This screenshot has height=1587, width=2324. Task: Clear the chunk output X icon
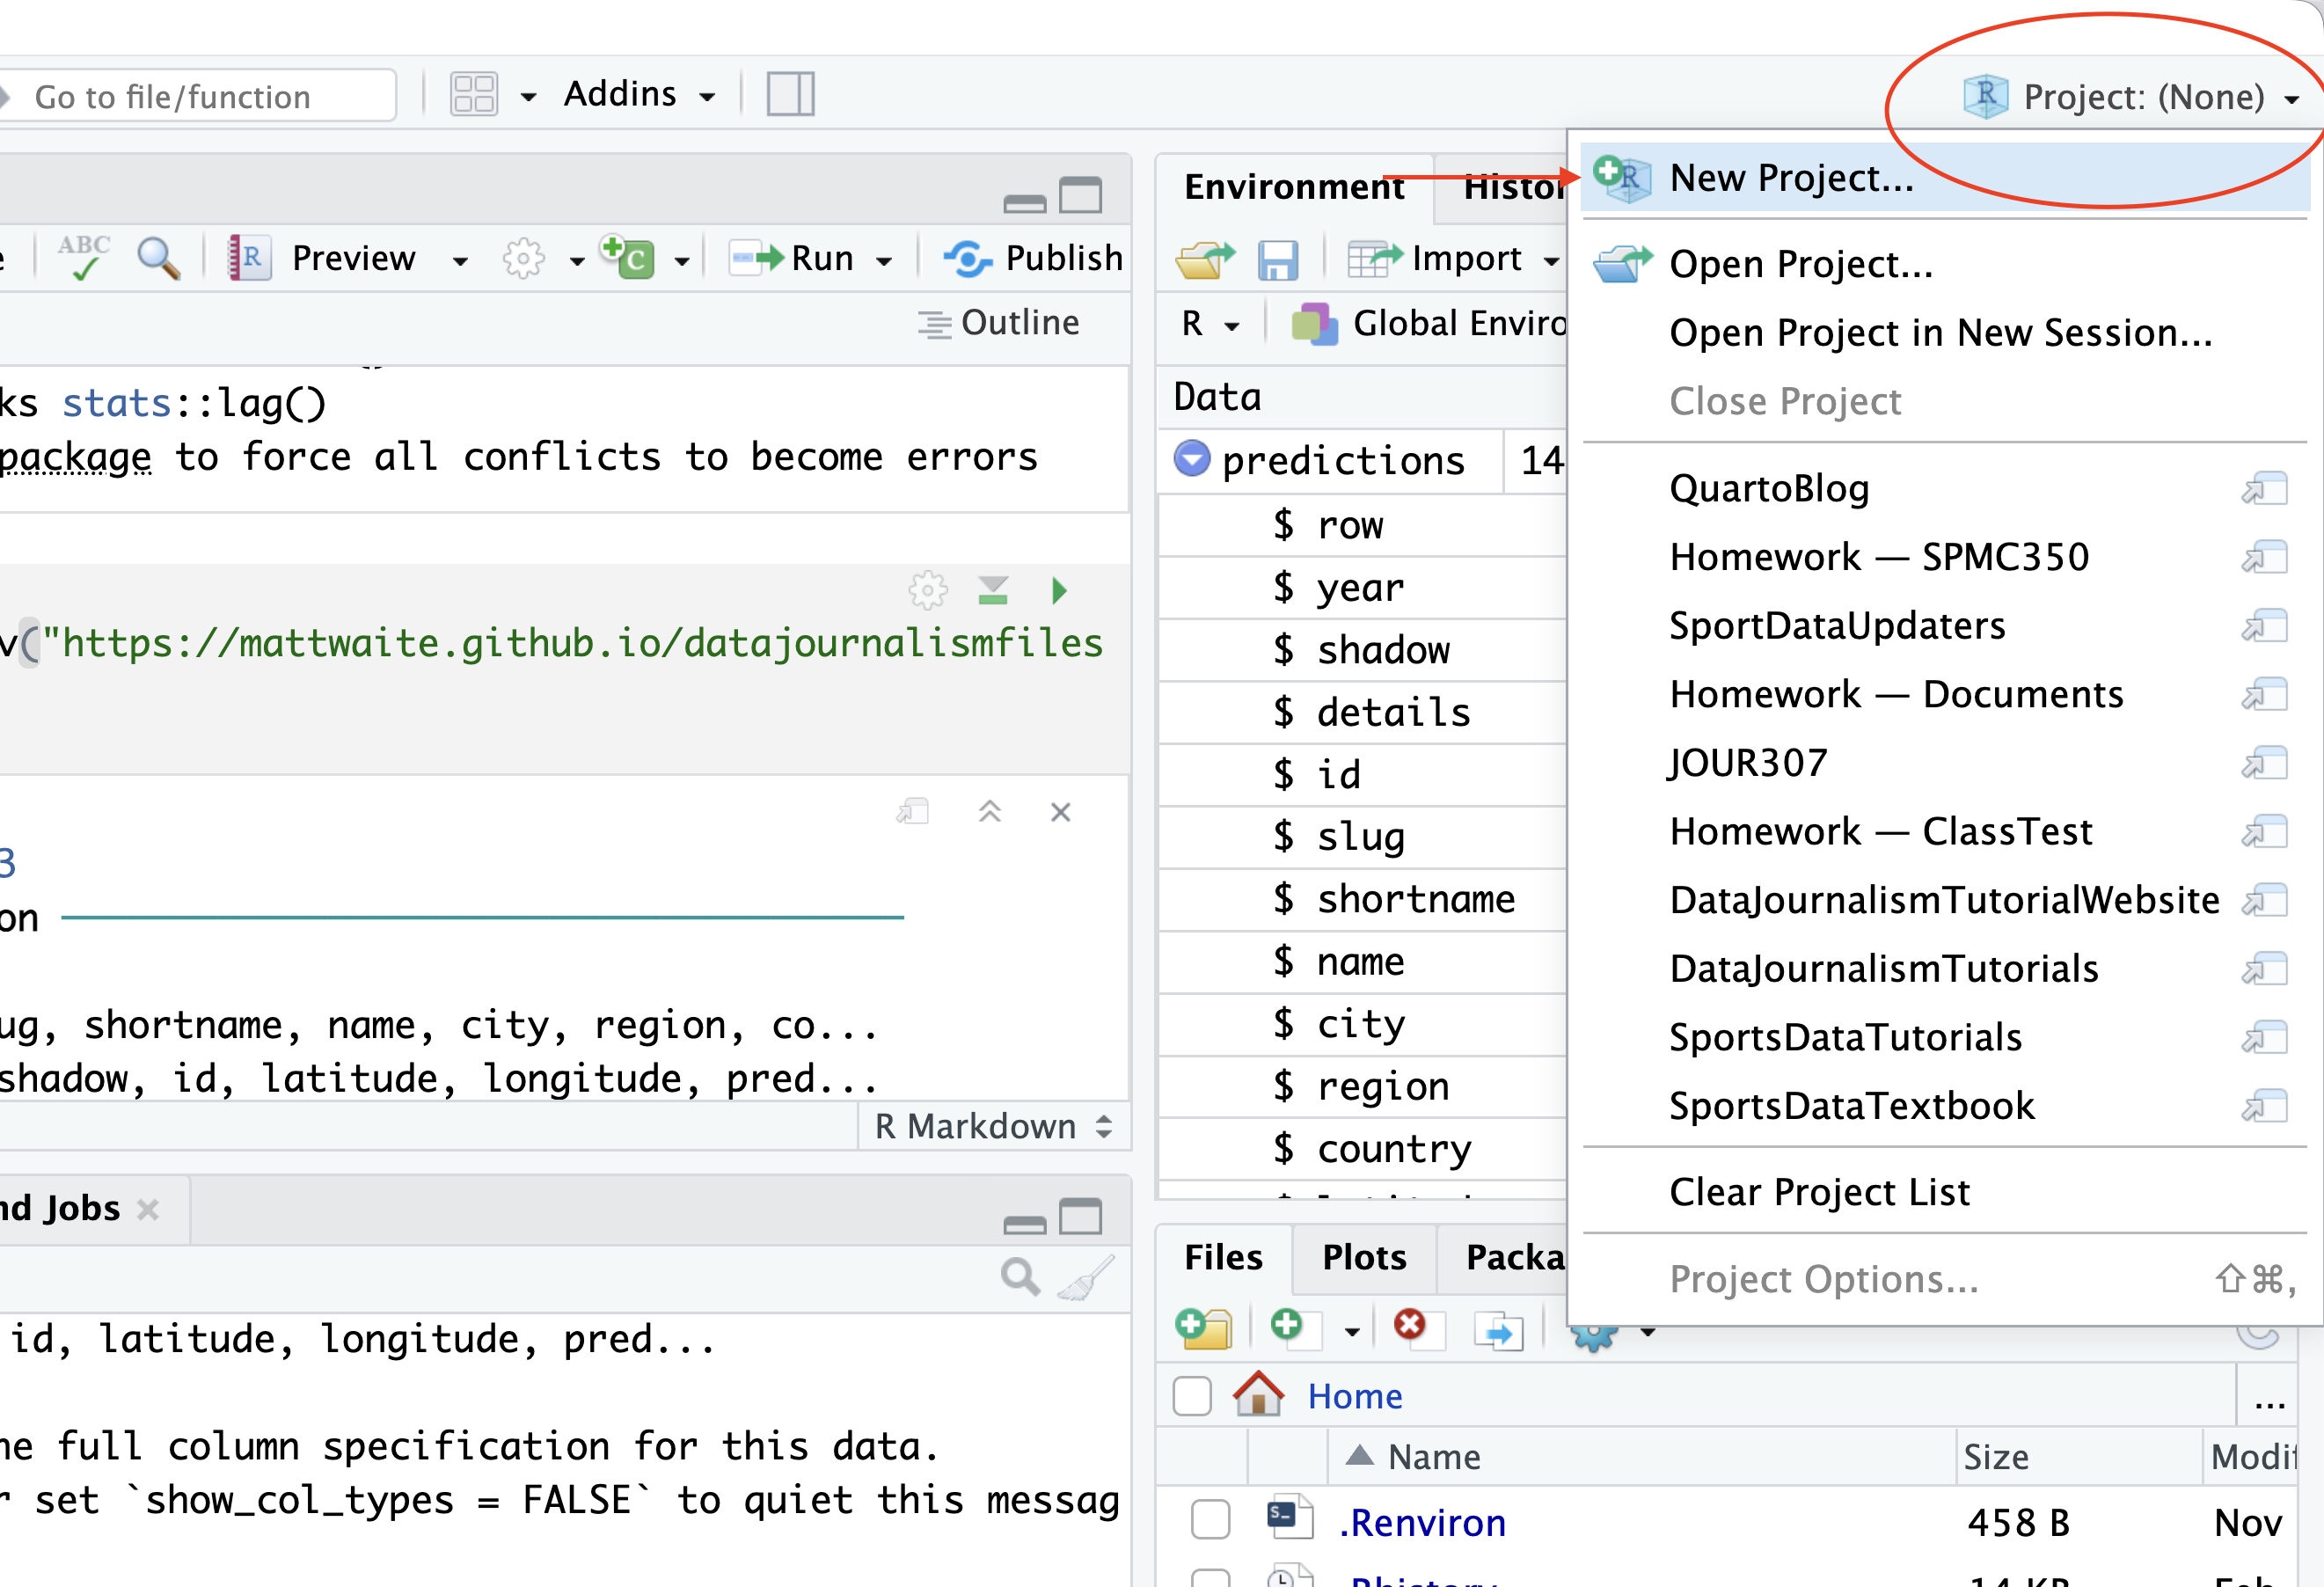click(1061, 812)
